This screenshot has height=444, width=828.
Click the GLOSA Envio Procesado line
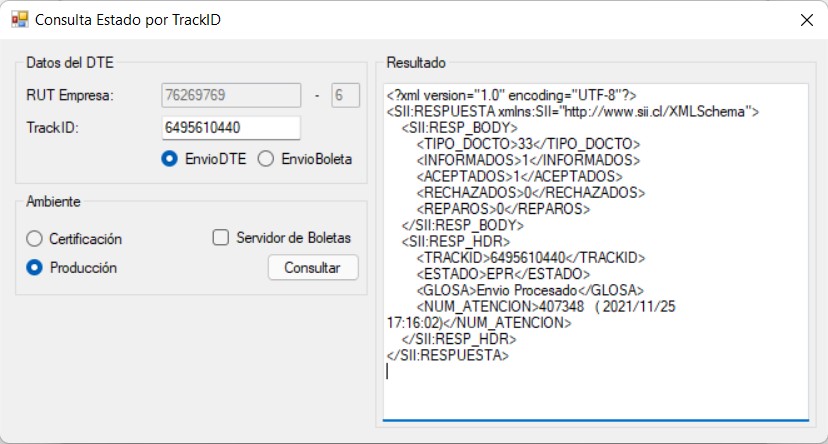530,290
